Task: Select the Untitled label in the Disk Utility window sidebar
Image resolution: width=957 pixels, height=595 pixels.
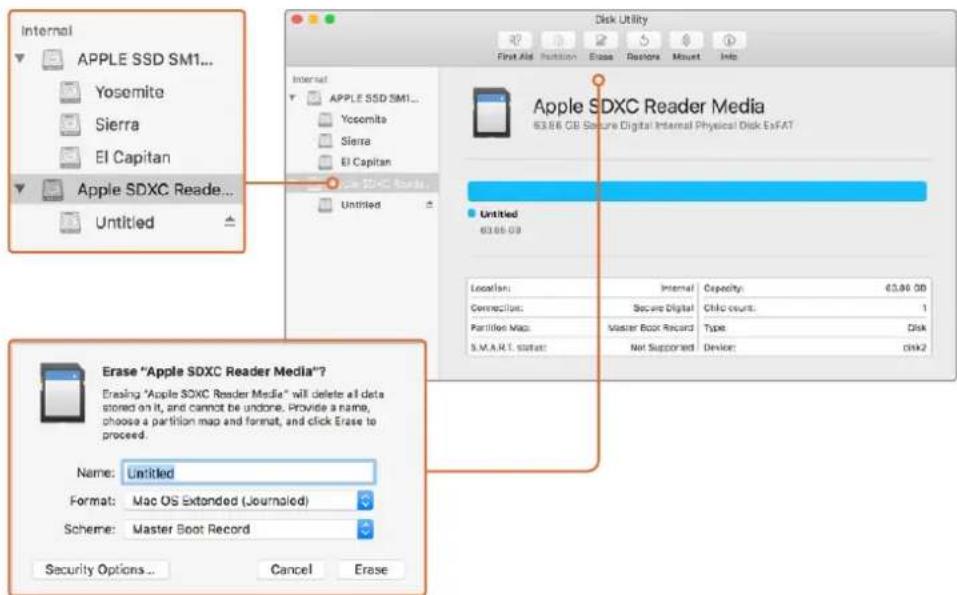Action: coord(361,205)
